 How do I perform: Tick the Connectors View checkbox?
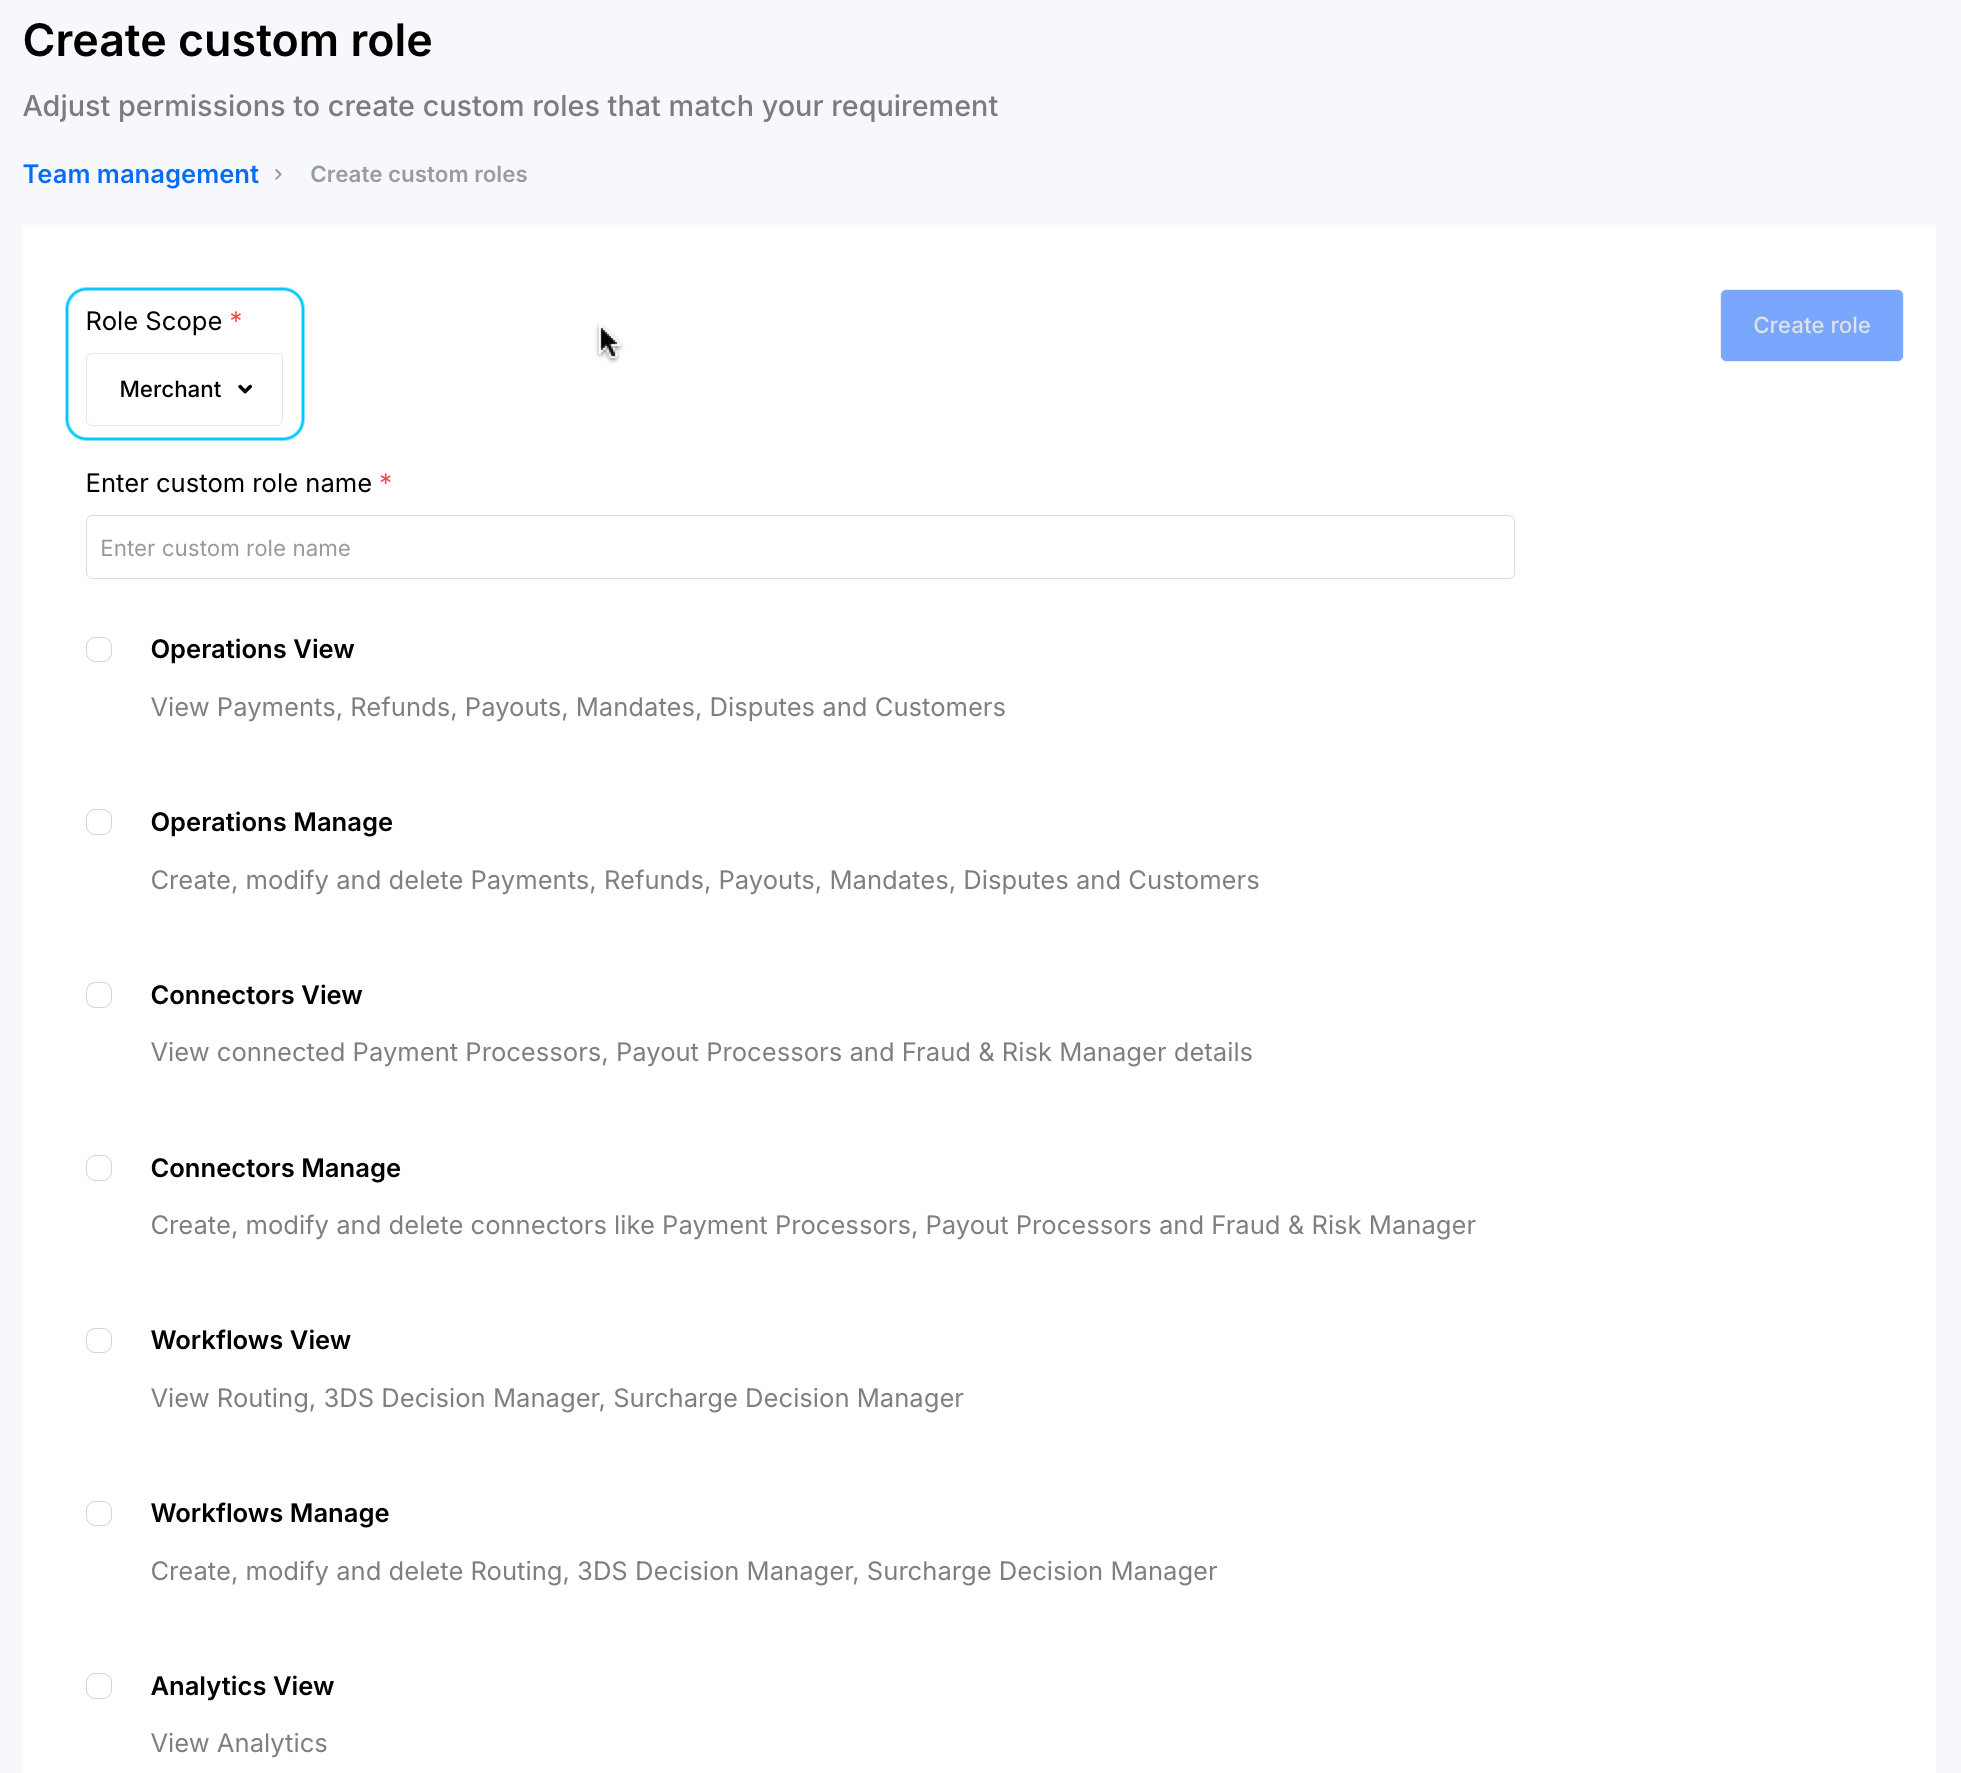pos(99,995)
